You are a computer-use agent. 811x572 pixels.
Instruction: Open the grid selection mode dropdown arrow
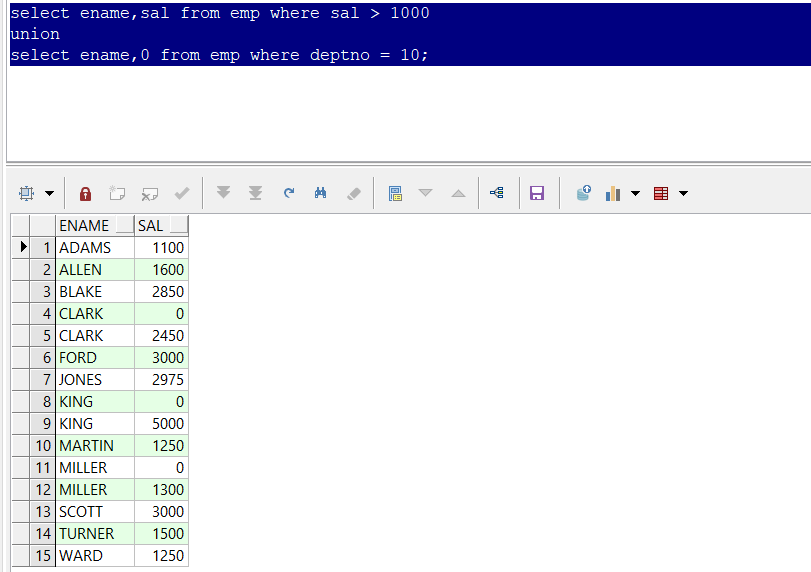coord(49,193)
